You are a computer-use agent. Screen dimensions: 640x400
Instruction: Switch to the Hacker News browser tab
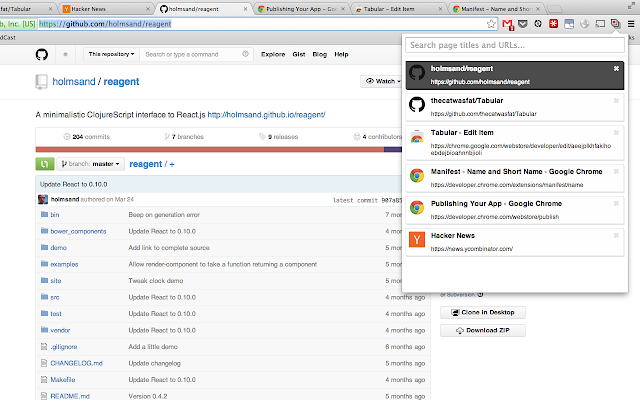pyautogui.click(x=105, y=9)
